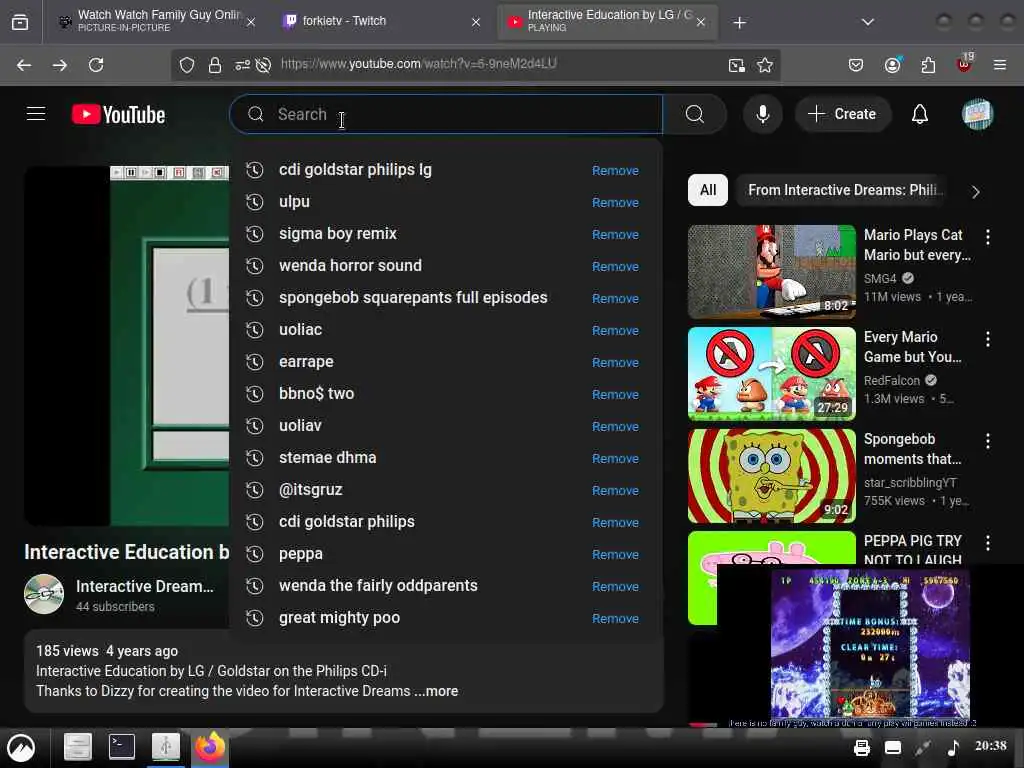
Task: Select 'wenda the fairly oddparents' suggestion
Action: click(446, 586)
